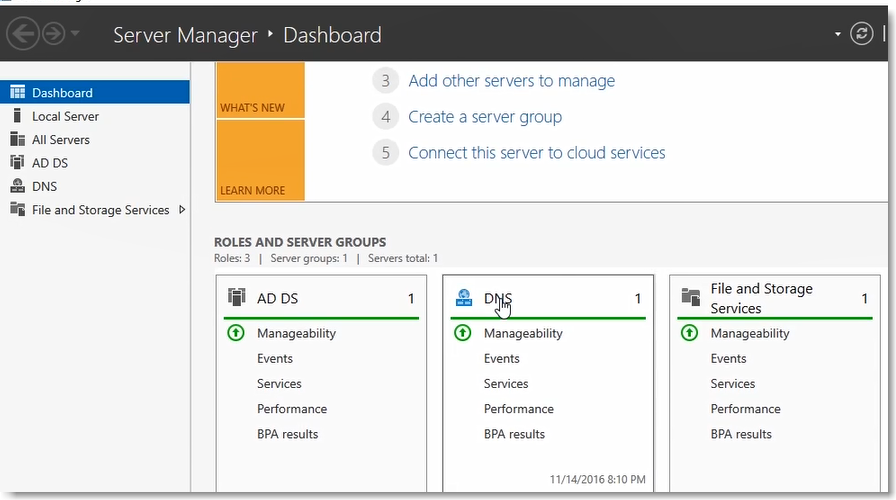Screen dimensions: 896x500
Task: Select All Servers in the sidebar
Action: [x=60, y=140]
